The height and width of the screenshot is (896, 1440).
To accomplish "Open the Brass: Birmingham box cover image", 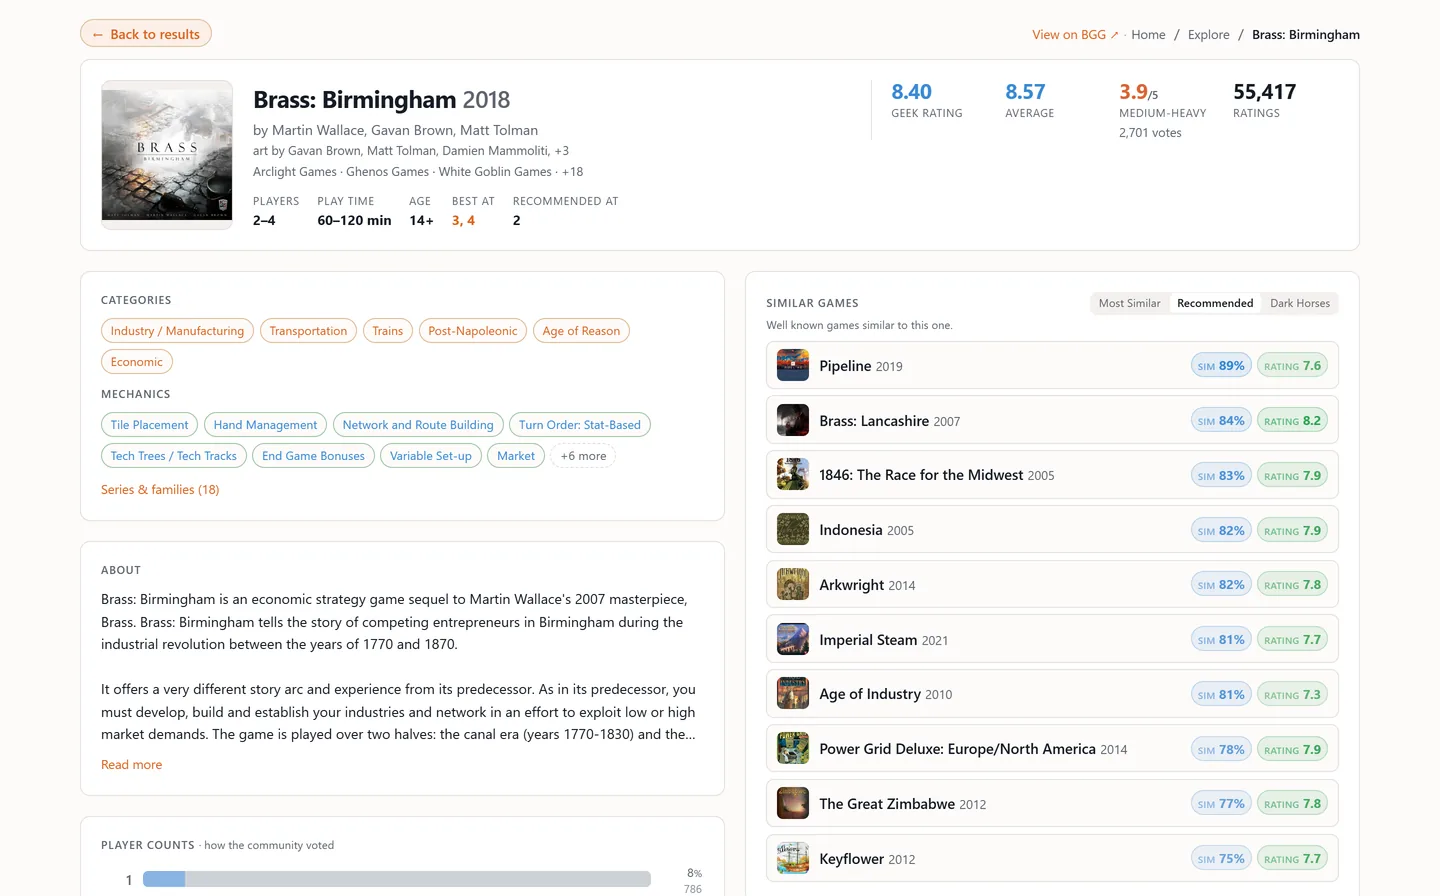I will pos(167,155).
